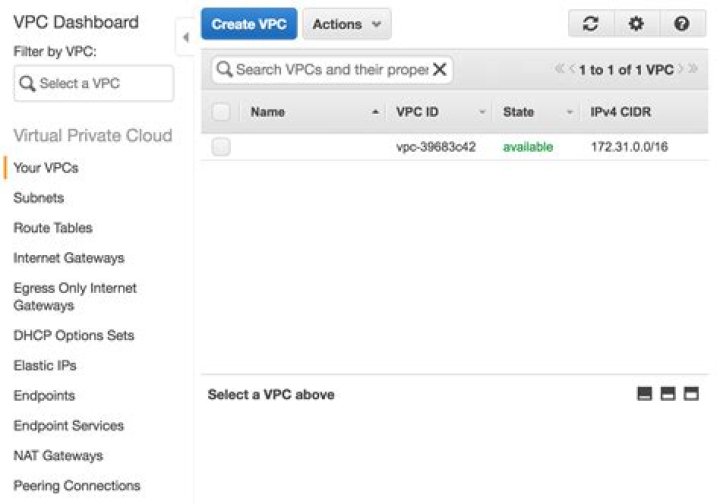
Task: Click the Create VPC button
Action: click(x=249, y=24)
